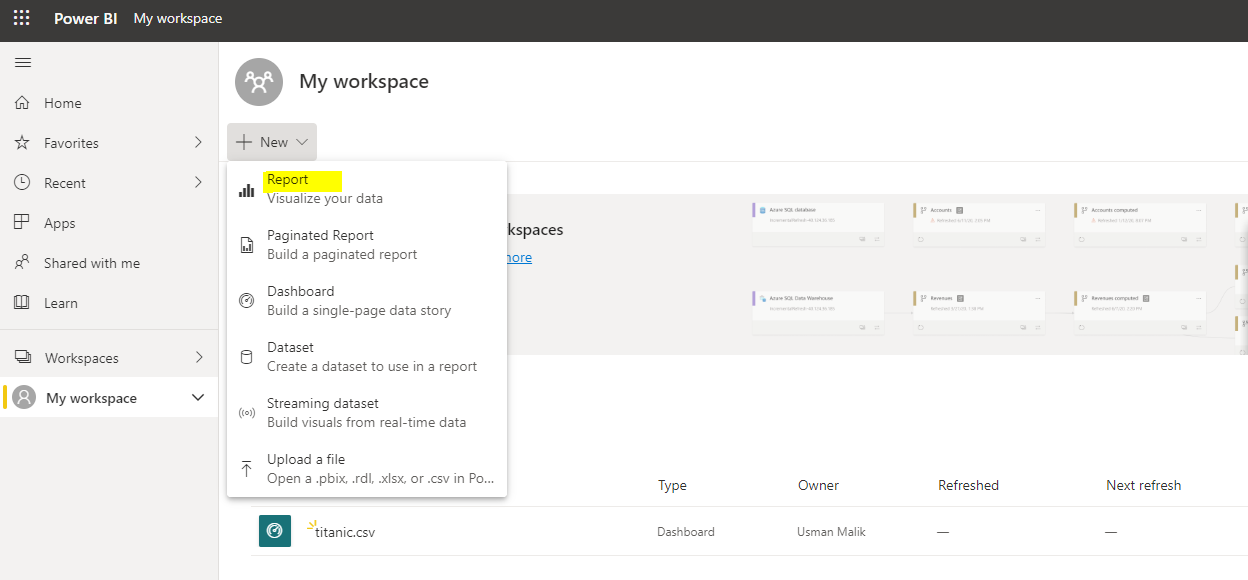Click the Recent clock icon

pyautogui.click(x=22, y=183)
